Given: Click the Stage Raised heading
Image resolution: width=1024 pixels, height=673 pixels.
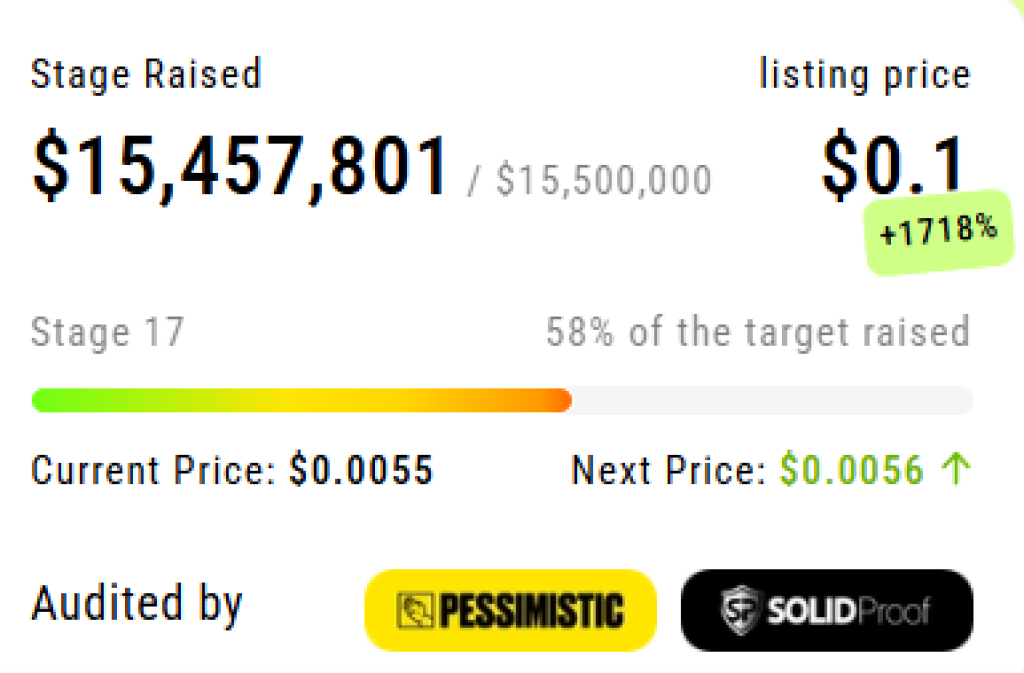Looking at the screenshot, I should pos(146,75).
